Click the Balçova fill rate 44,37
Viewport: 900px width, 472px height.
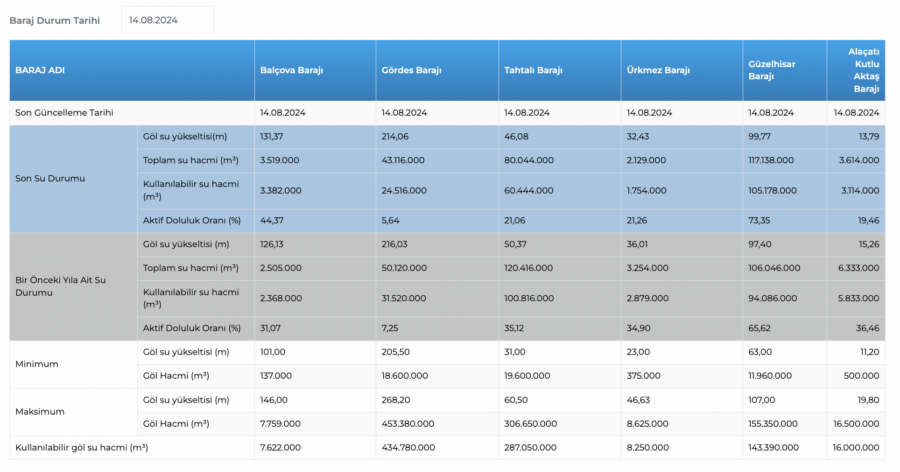tap(271, 220)
